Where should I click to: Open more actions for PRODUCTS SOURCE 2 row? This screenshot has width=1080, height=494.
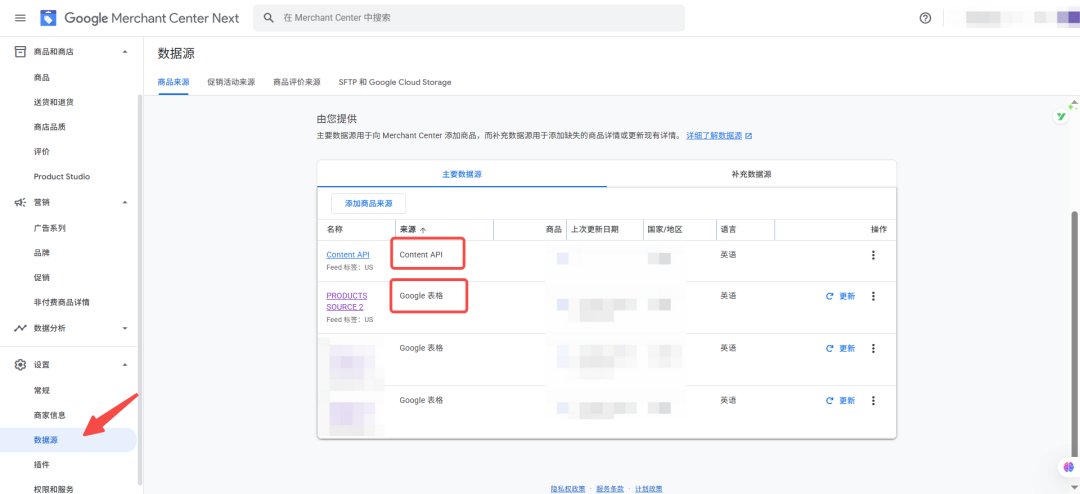pyautogui.click(x=873, y=296)
